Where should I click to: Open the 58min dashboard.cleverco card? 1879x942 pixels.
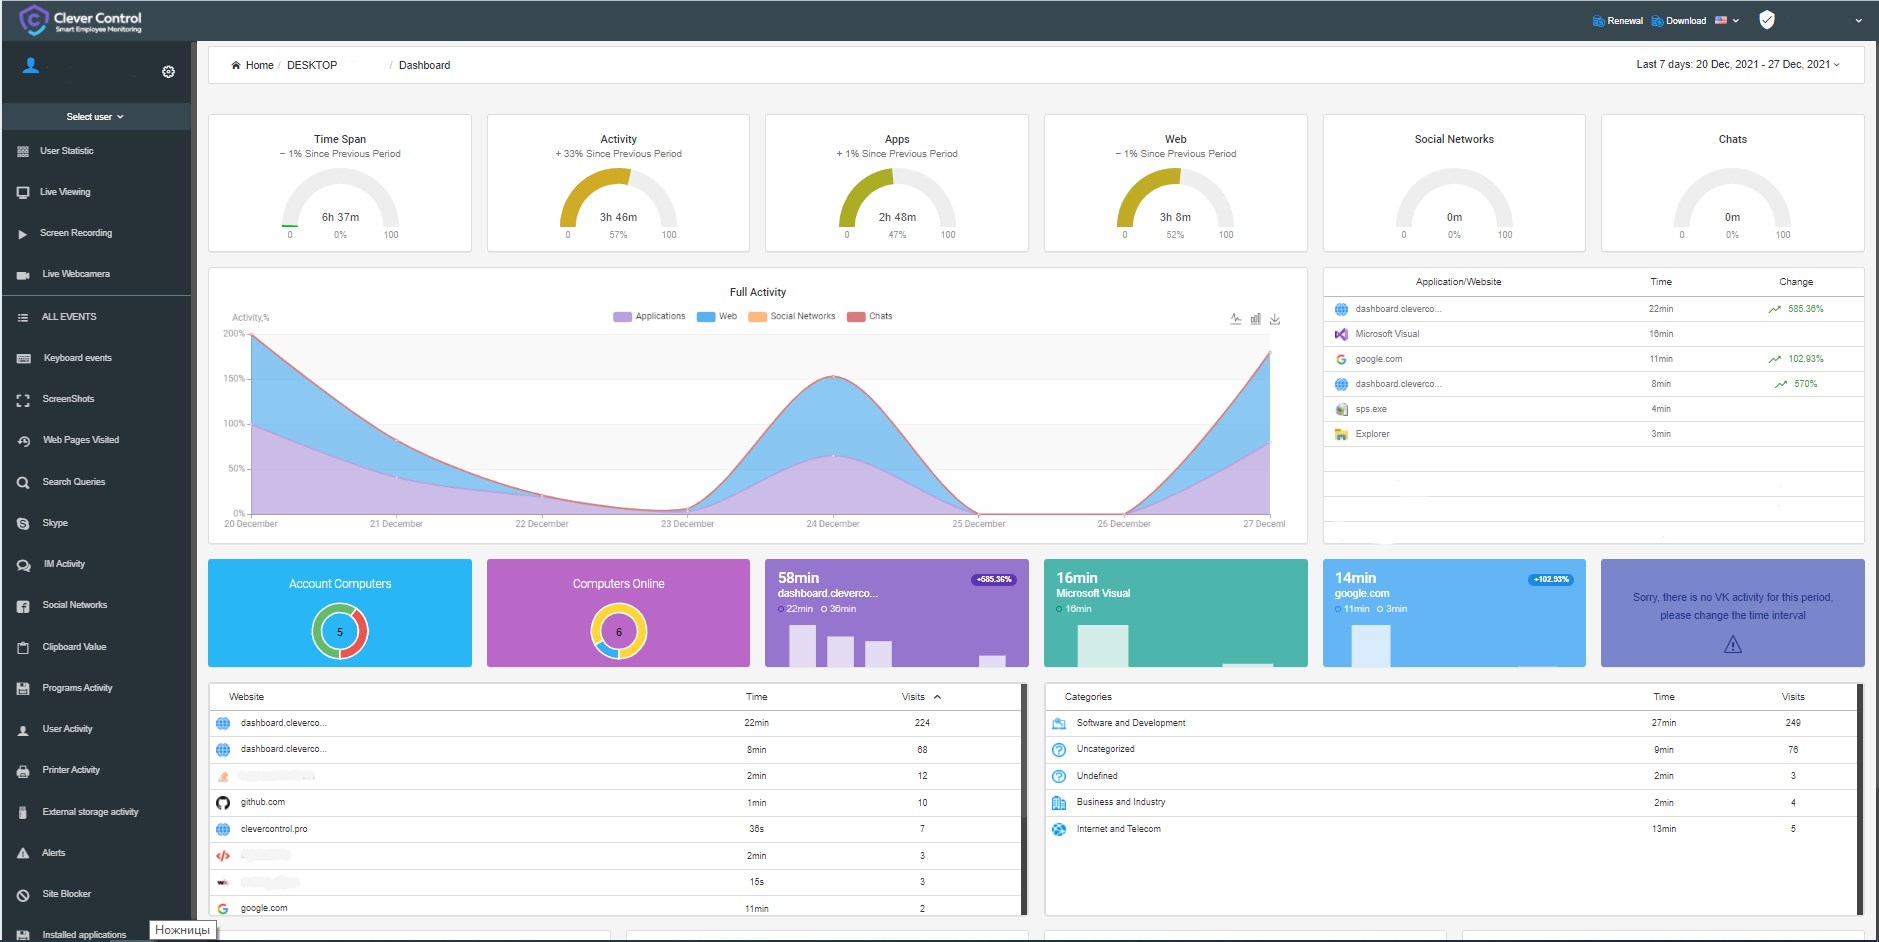point(896,613)
